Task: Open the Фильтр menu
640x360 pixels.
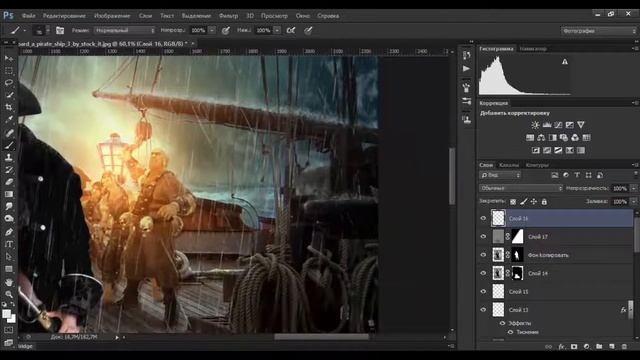Action: (x=228, y=16)
